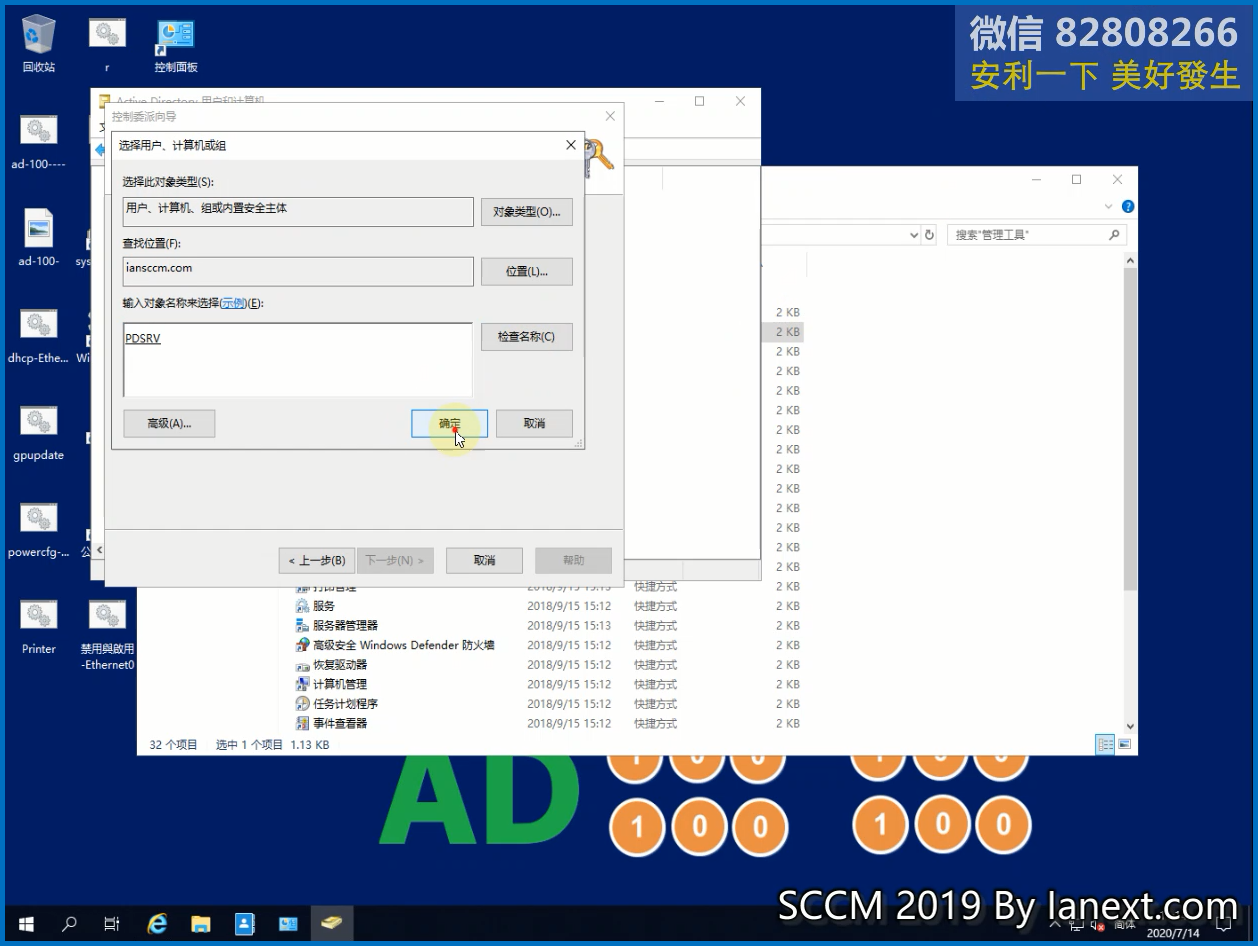
Task: Switch to Active Directory Users taskbar app
Action: (x=244, y=923)
